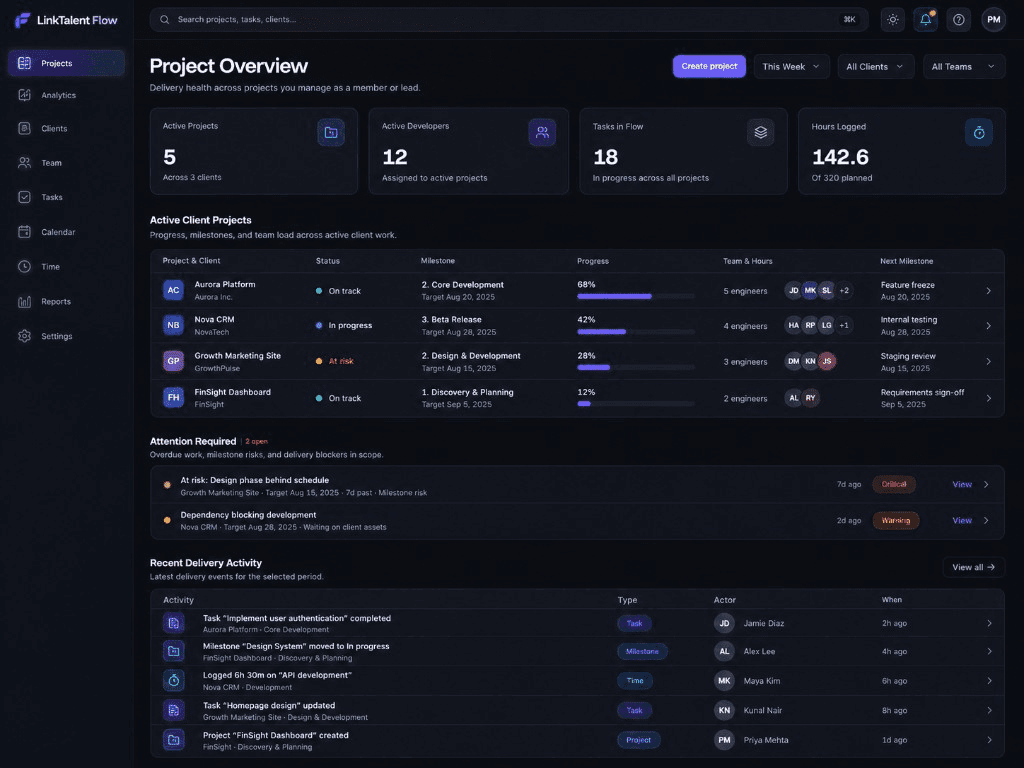Go to Reports in the sidebar
Viewport: 1024px width, 768px height.
coord(66,302)
